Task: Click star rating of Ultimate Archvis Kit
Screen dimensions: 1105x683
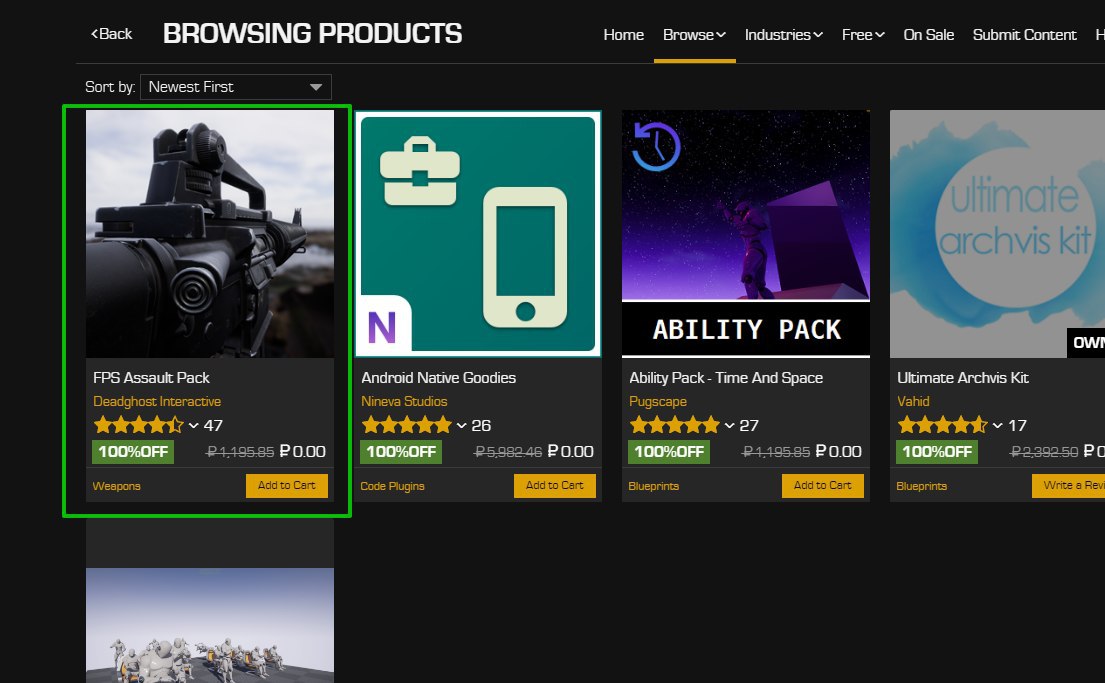Action: point(942,425)
